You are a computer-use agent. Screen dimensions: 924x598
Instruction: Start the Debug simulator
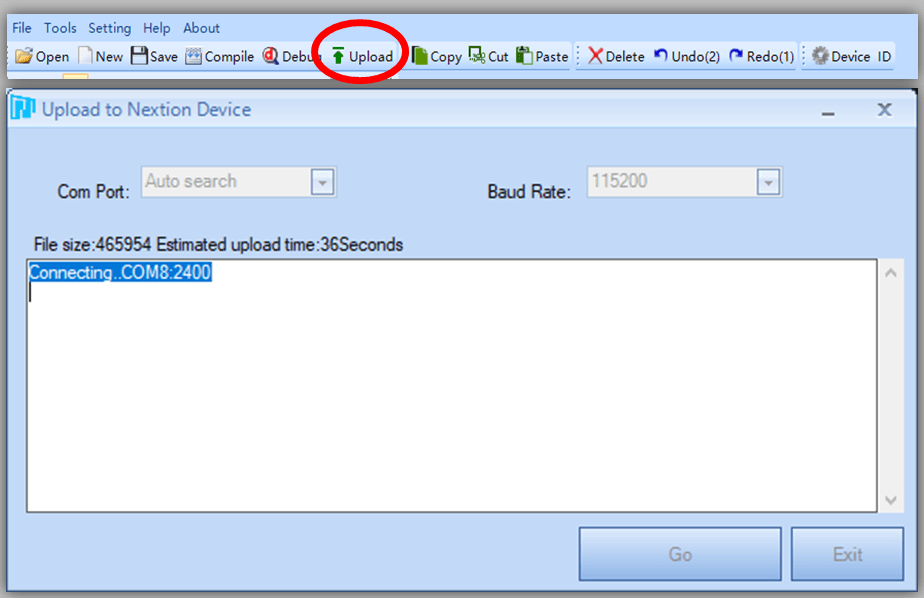(292, 57)
